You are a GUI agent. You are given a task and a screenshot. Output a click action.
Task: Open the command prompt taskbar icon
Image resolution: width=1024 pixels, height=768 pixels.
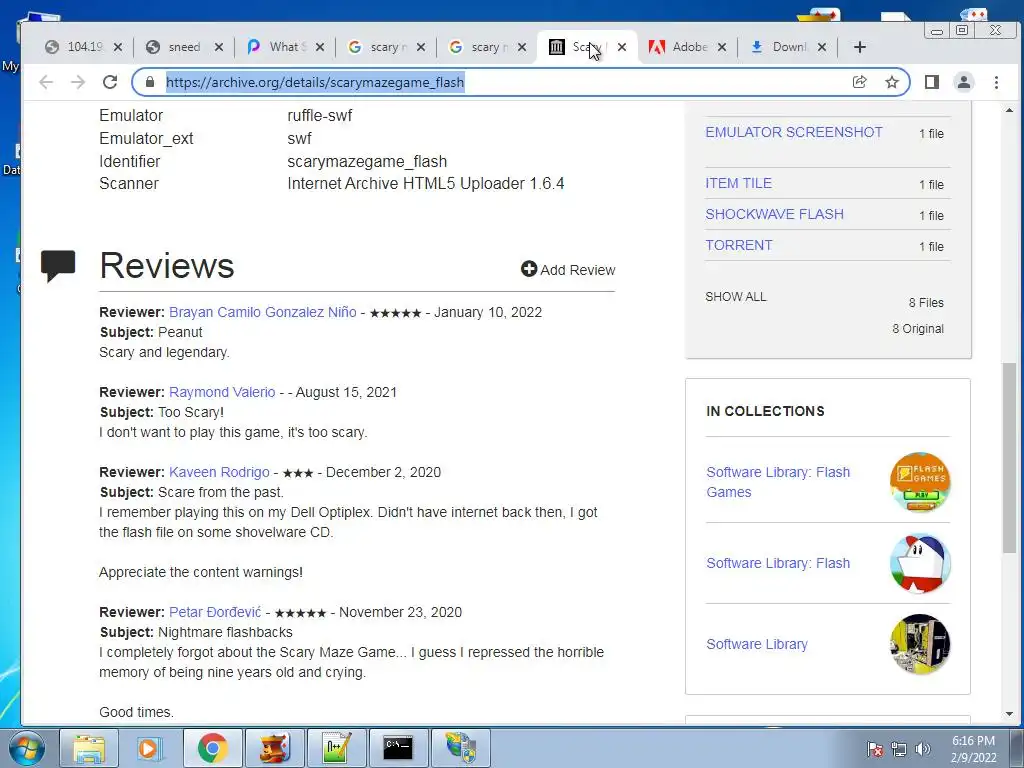tap(398, 748)
